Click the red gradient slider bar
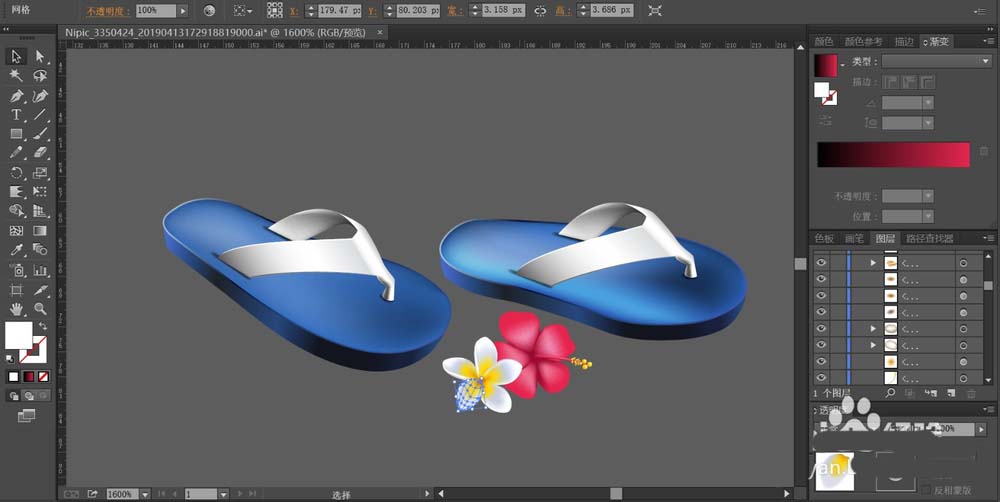Viewport: 1000px width, 502px height. coord(893,155)
